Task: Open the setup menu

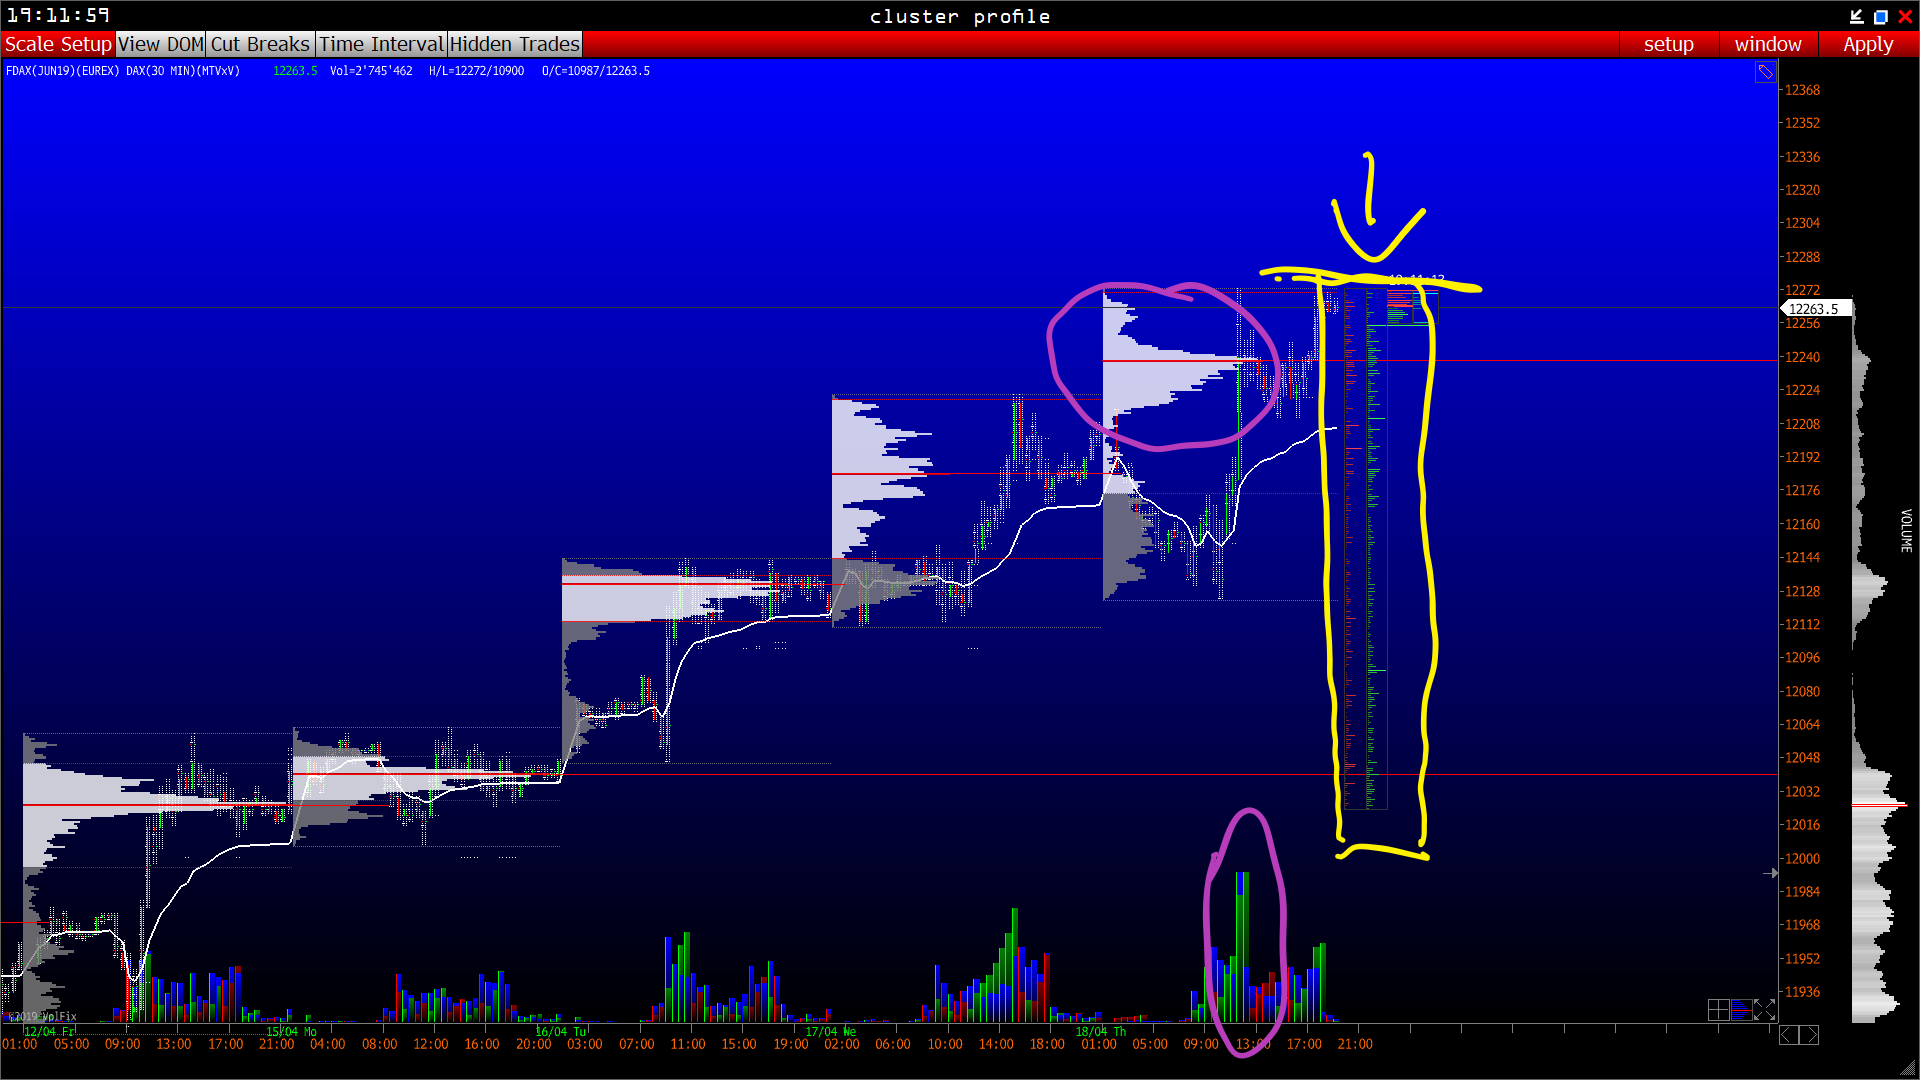Action: [x=1668, y=44]
